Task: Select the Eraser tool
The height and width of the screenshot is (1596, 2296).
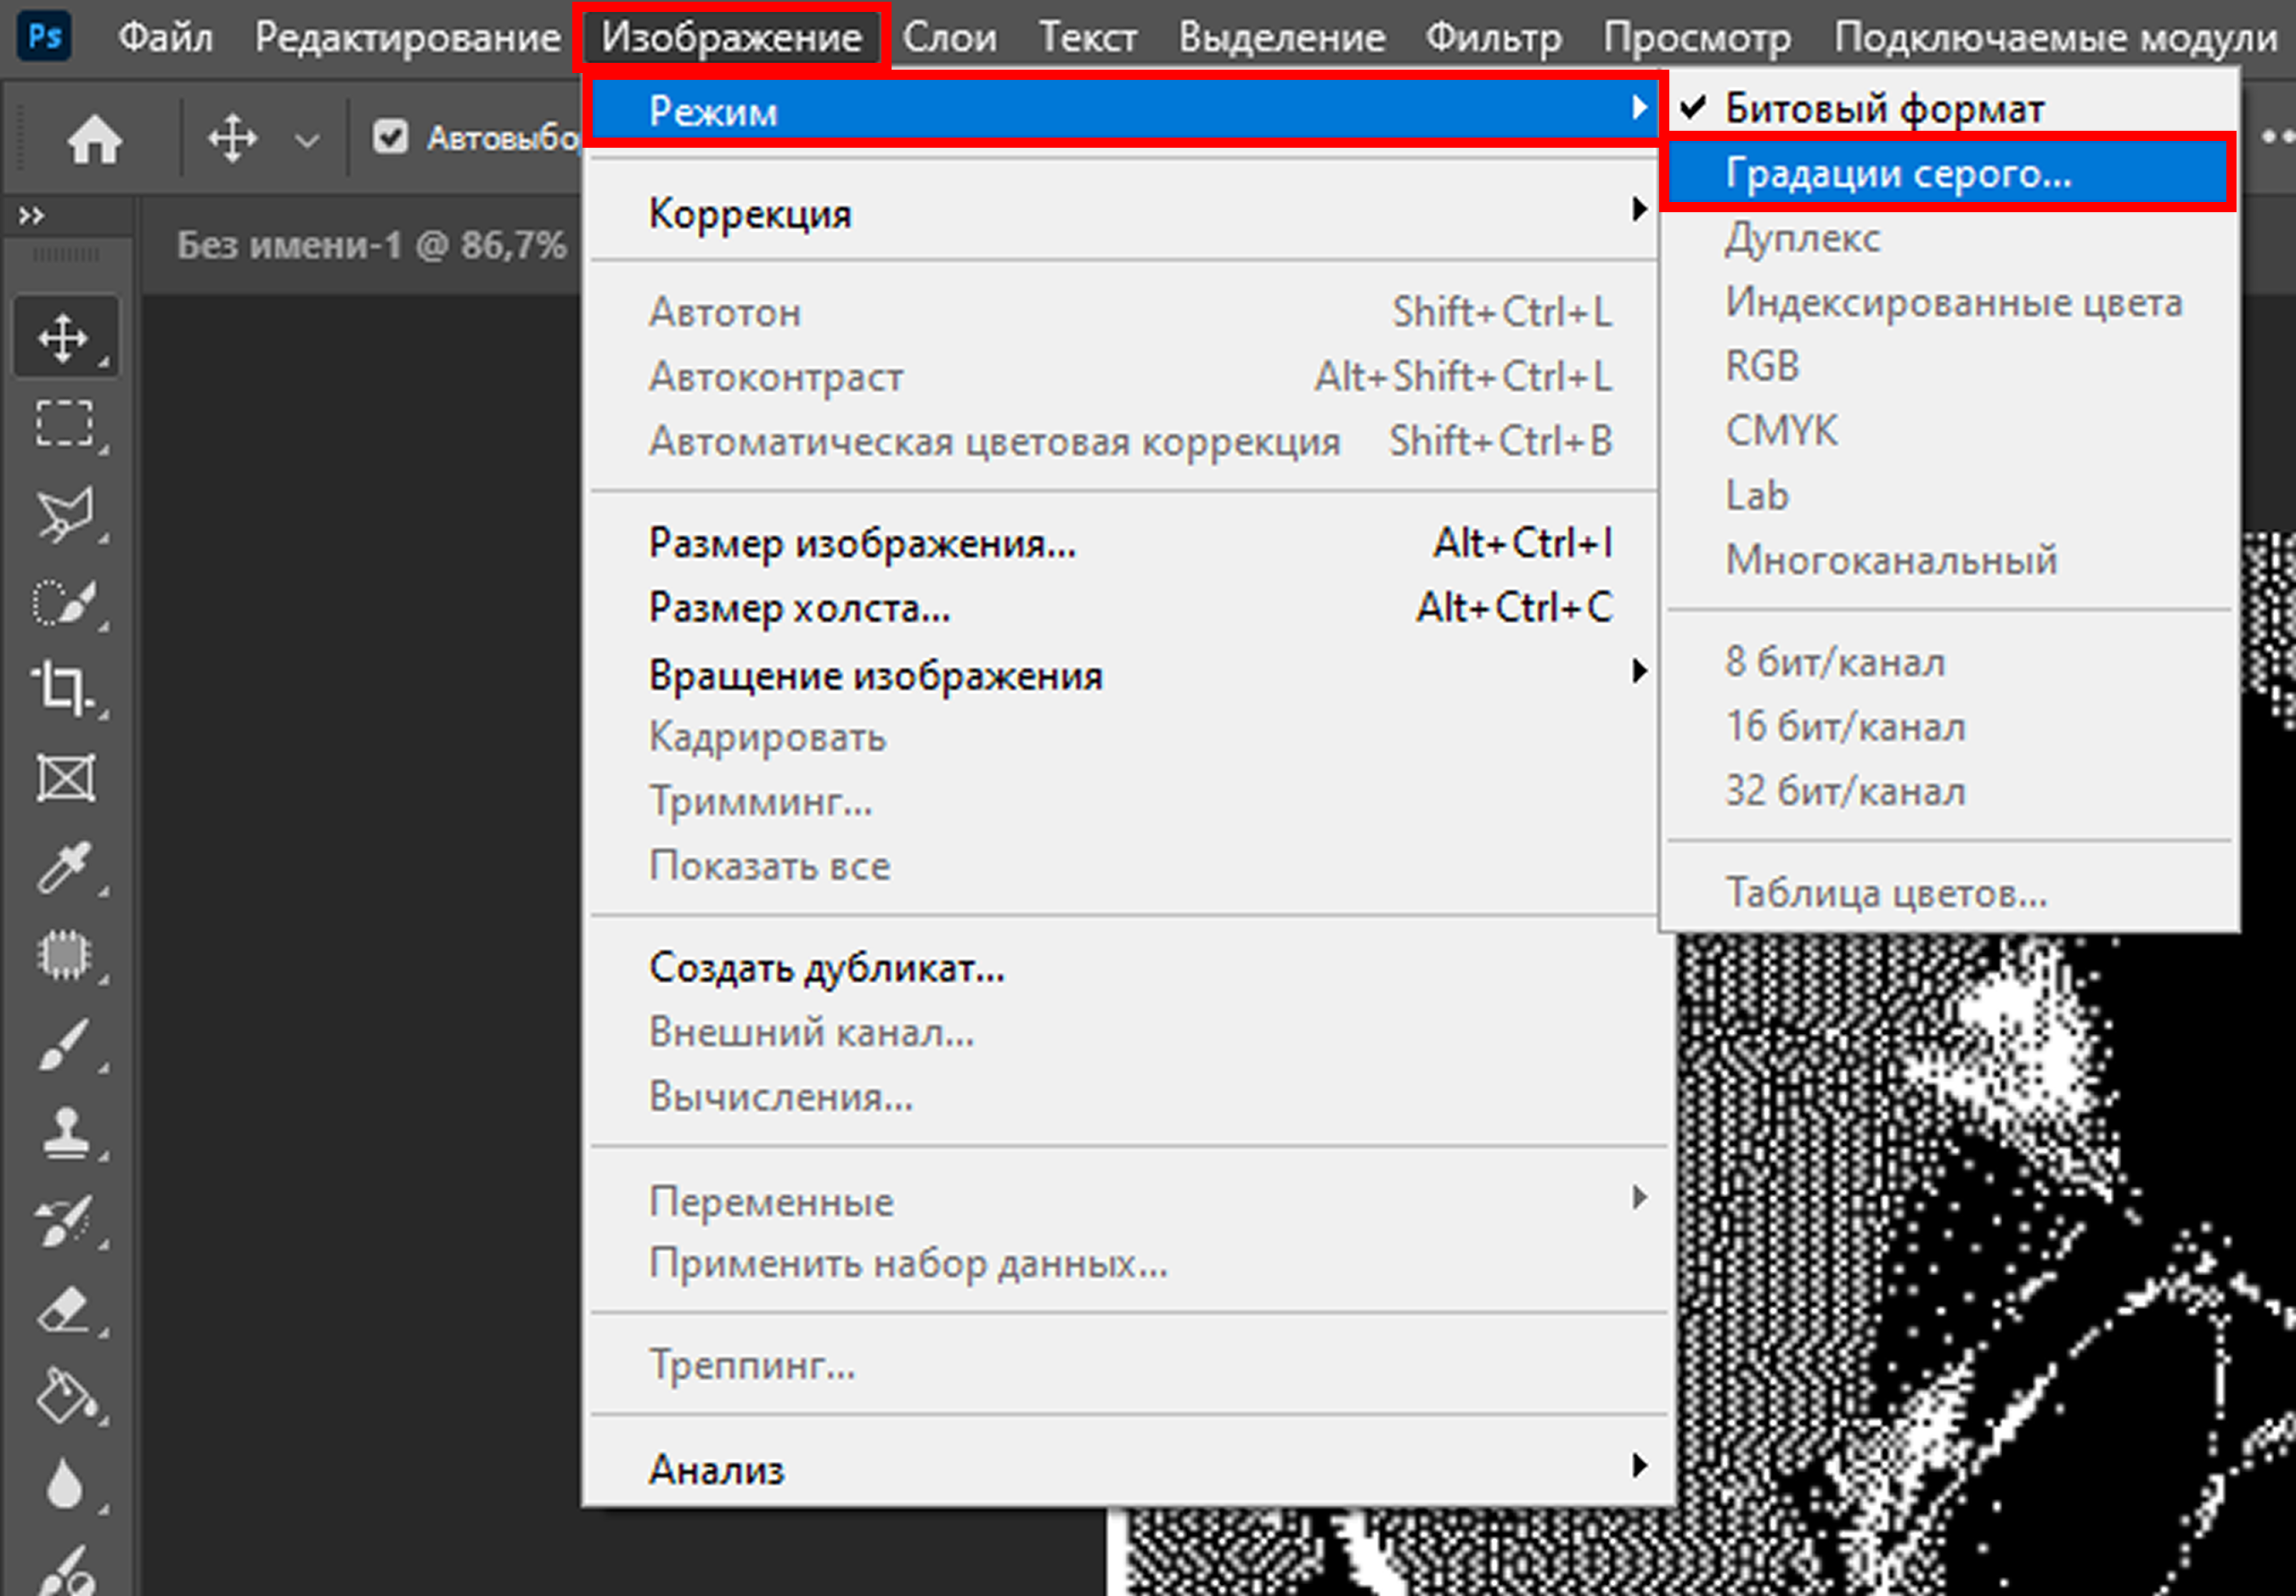Action: tap(65, 1308)
